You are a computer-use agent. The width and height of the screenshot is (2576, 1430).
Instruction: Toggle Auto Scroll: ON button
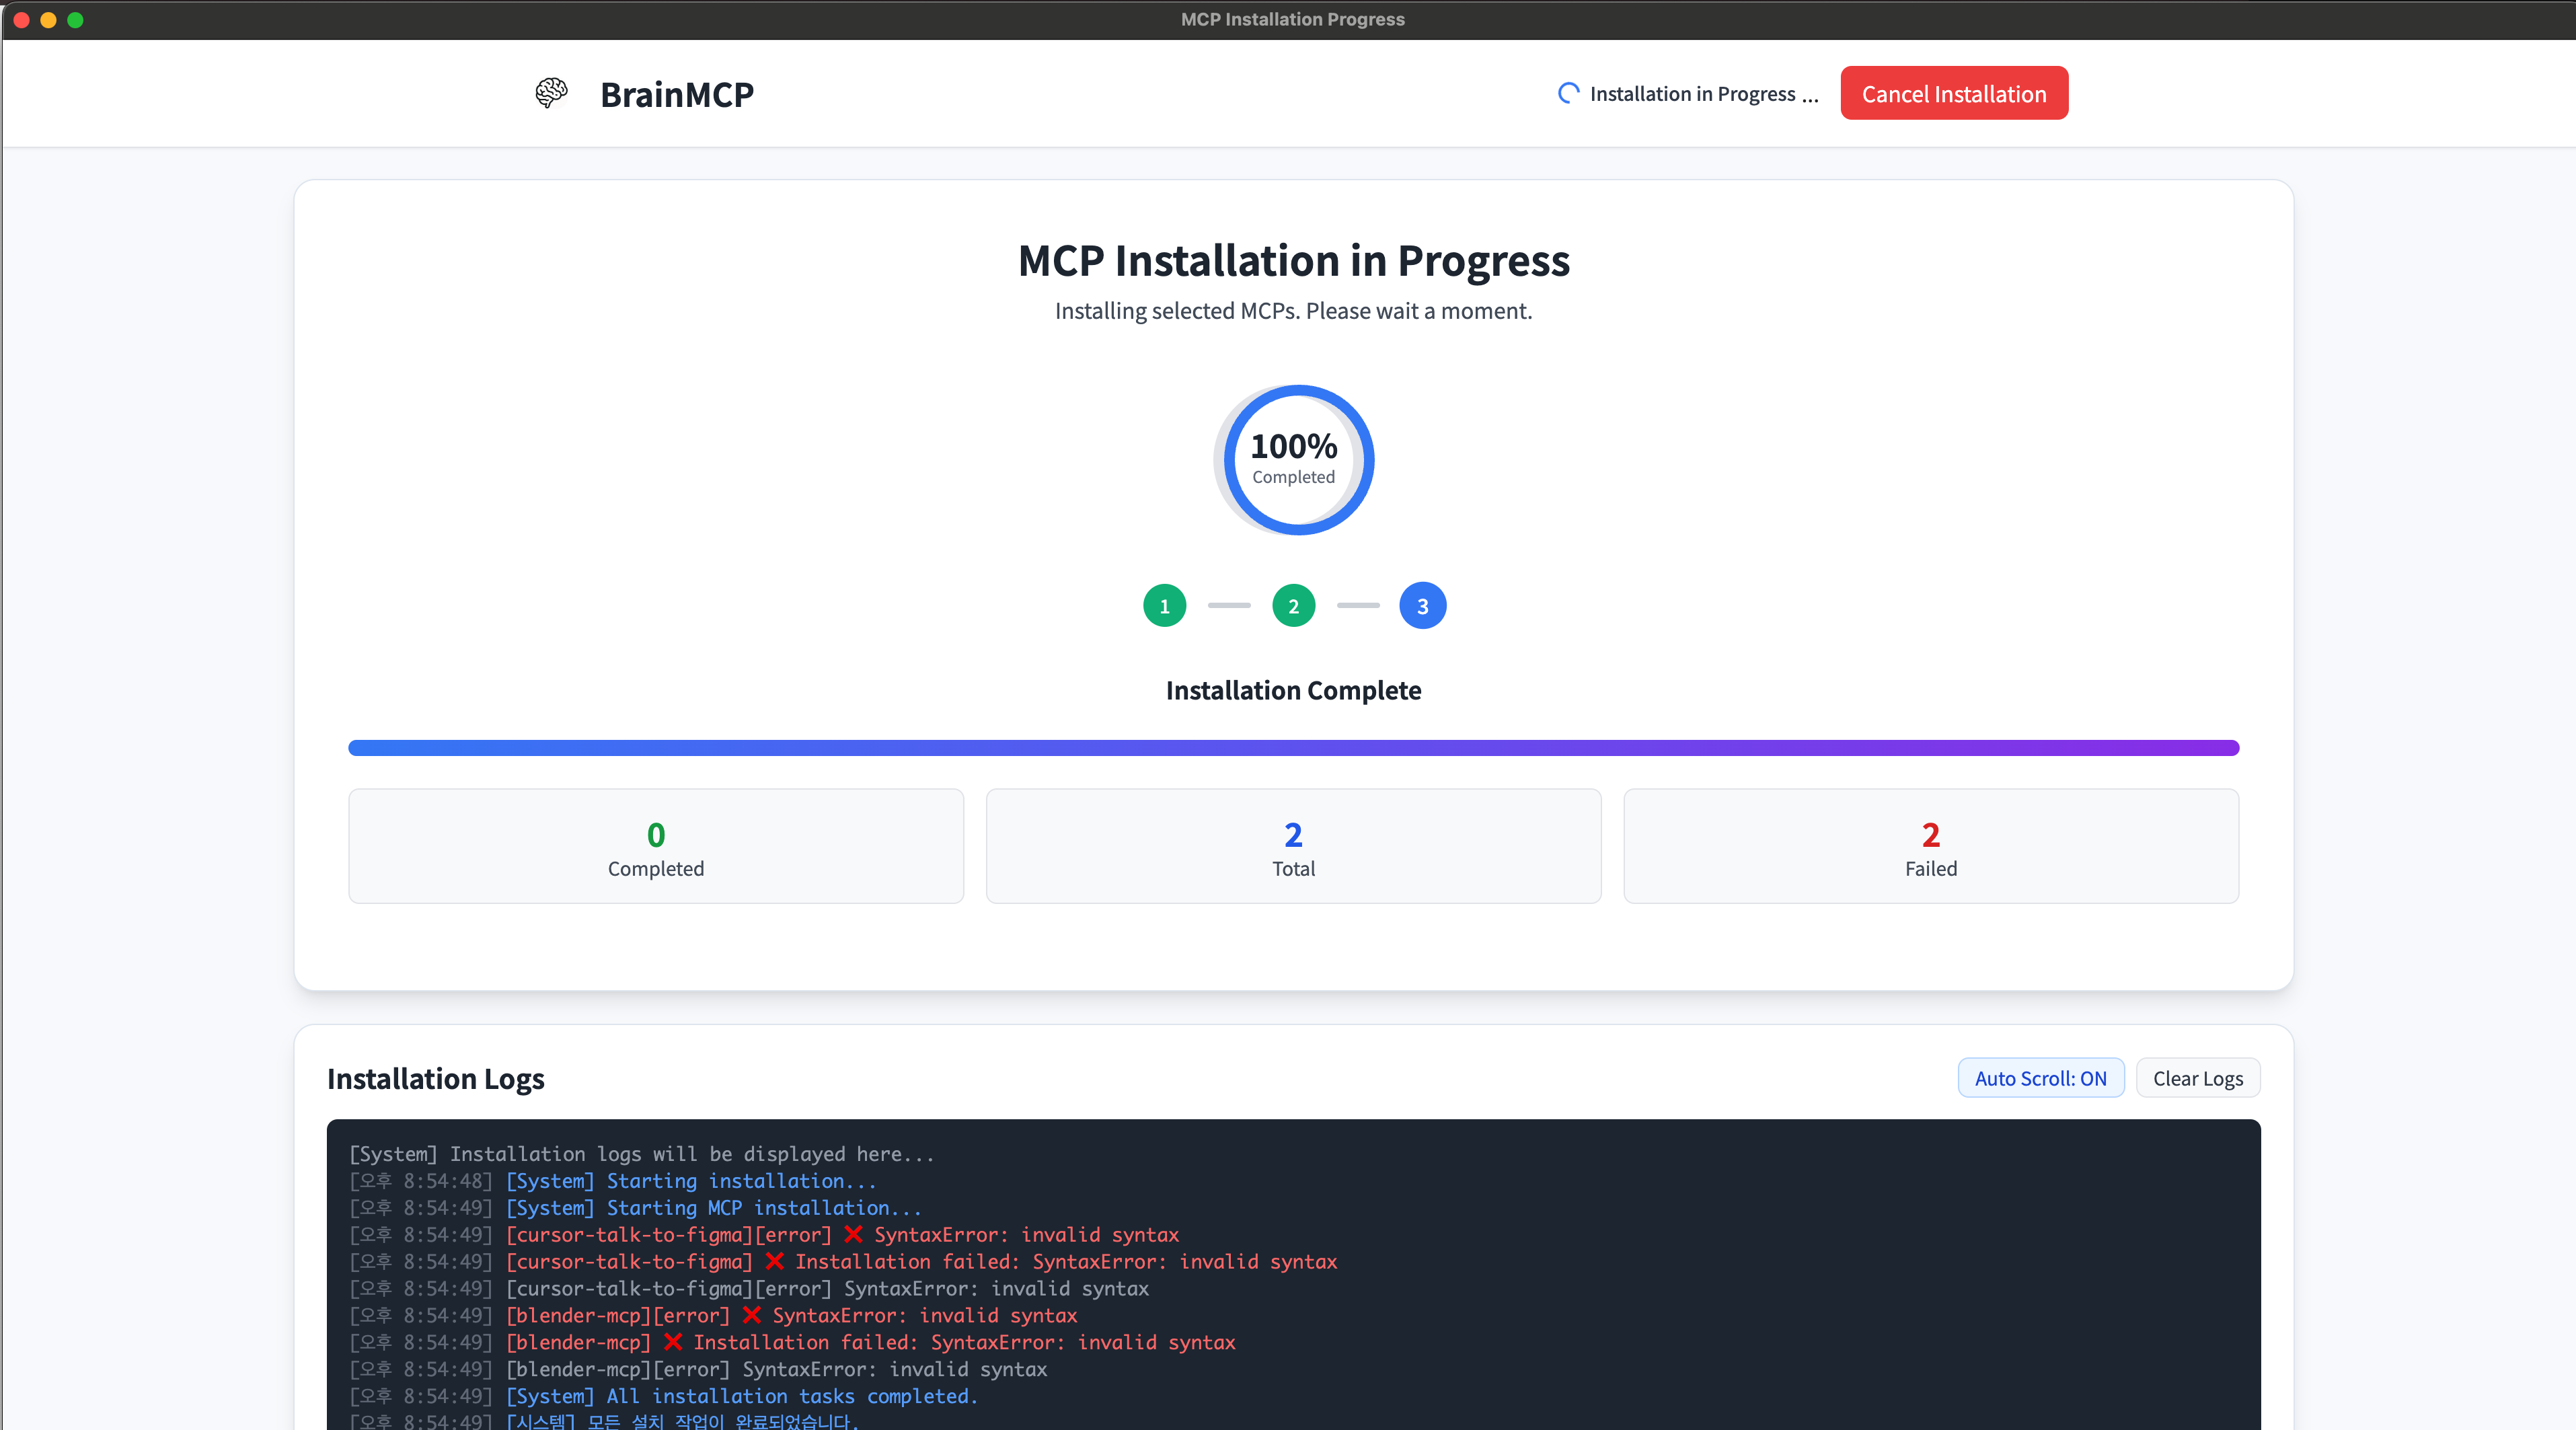(2040, 1078)
